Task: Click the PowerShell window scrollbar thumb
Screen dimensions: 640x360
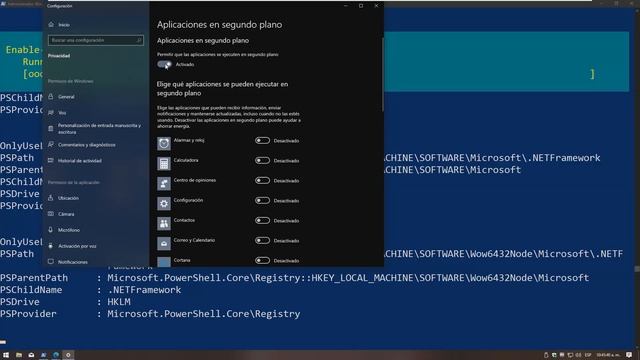Action: coord(637,269)
